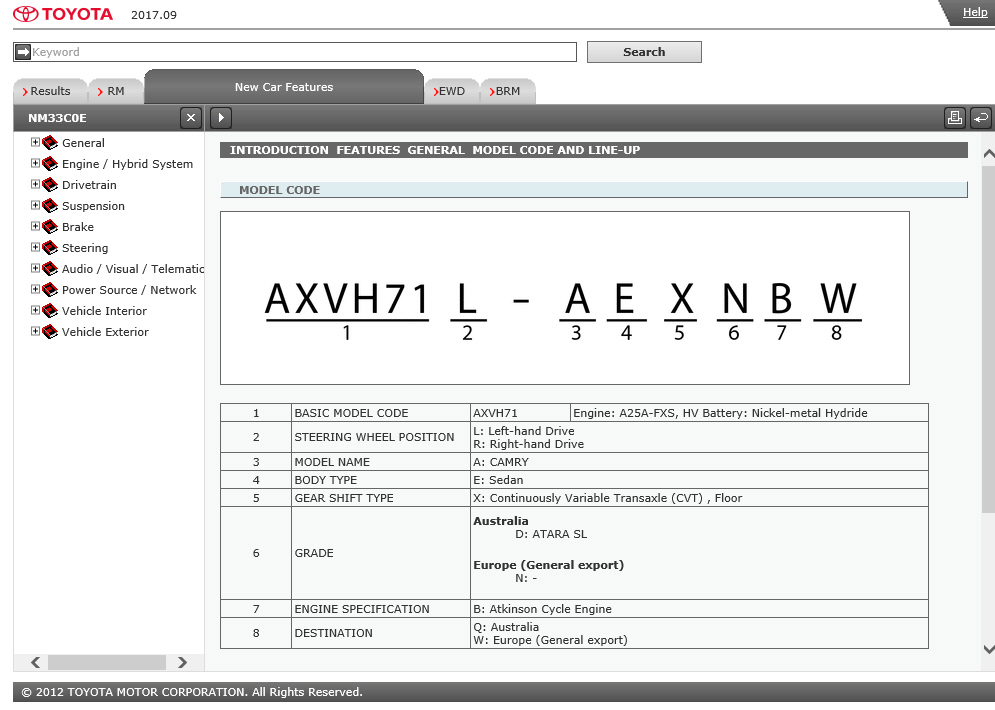The image size is (995, 710).
Task: Click the 'B: Atkinson Cycle Engine' cell
Action: click(x=699, y=609)
